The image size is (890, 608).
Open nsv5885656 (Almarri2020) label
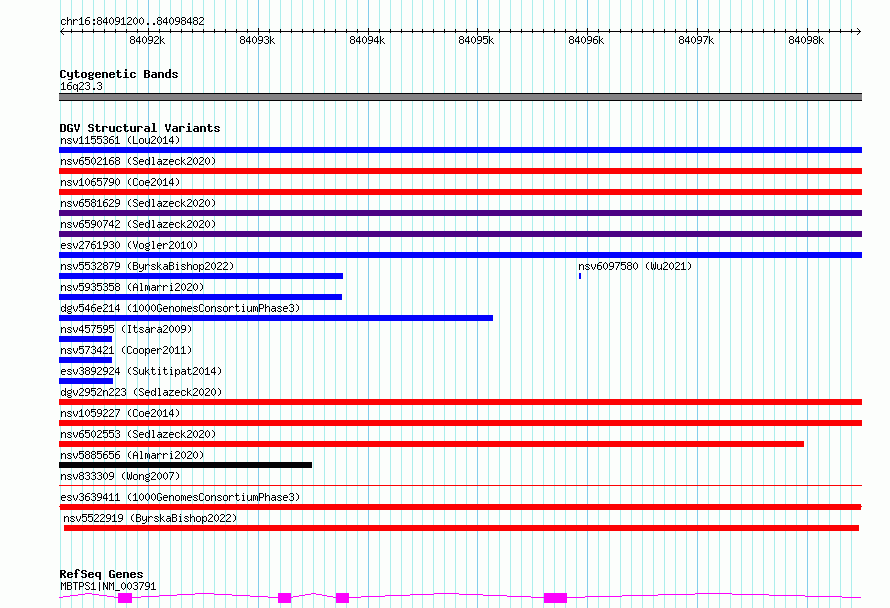tap(132, 455)
